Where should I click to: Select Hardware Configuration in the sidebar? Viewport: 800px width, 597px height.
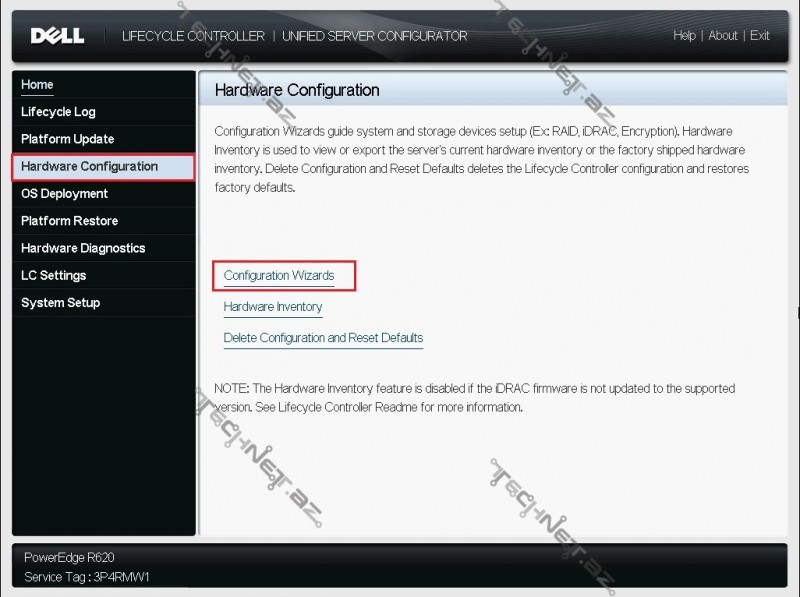click(x=89, y=167)
